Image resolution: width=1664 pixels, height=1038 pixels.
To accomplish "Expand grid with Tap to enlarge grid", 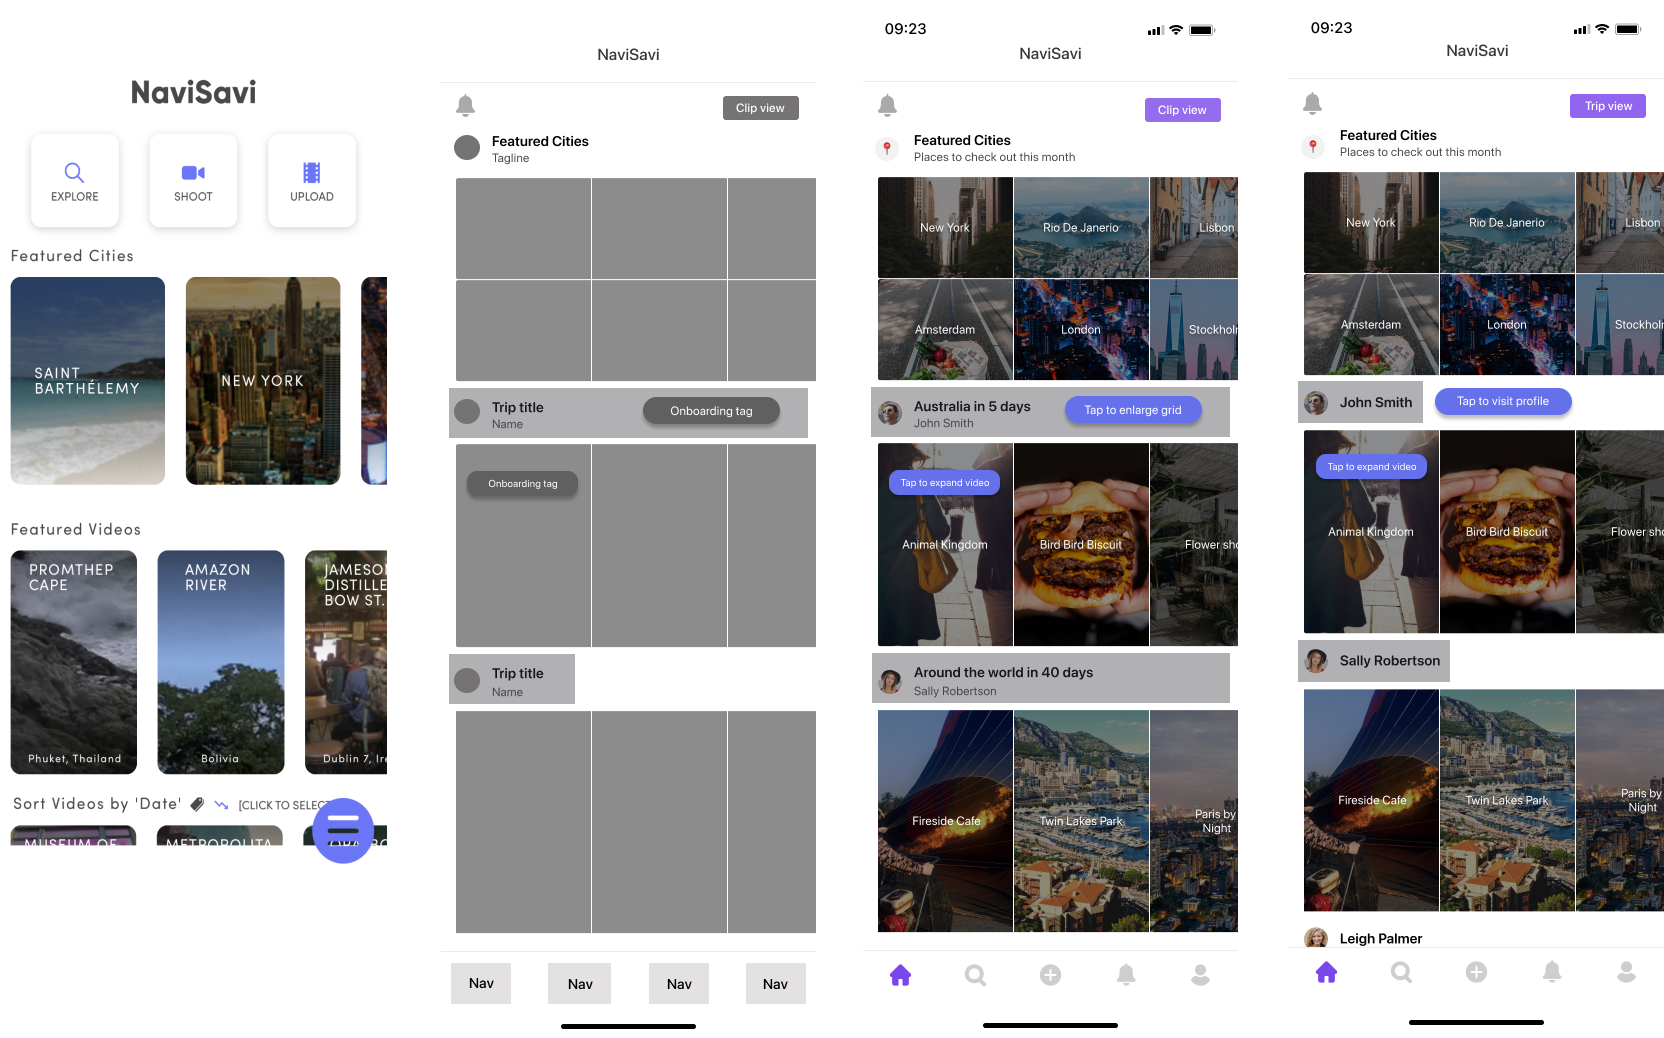I will [1133, 410].
